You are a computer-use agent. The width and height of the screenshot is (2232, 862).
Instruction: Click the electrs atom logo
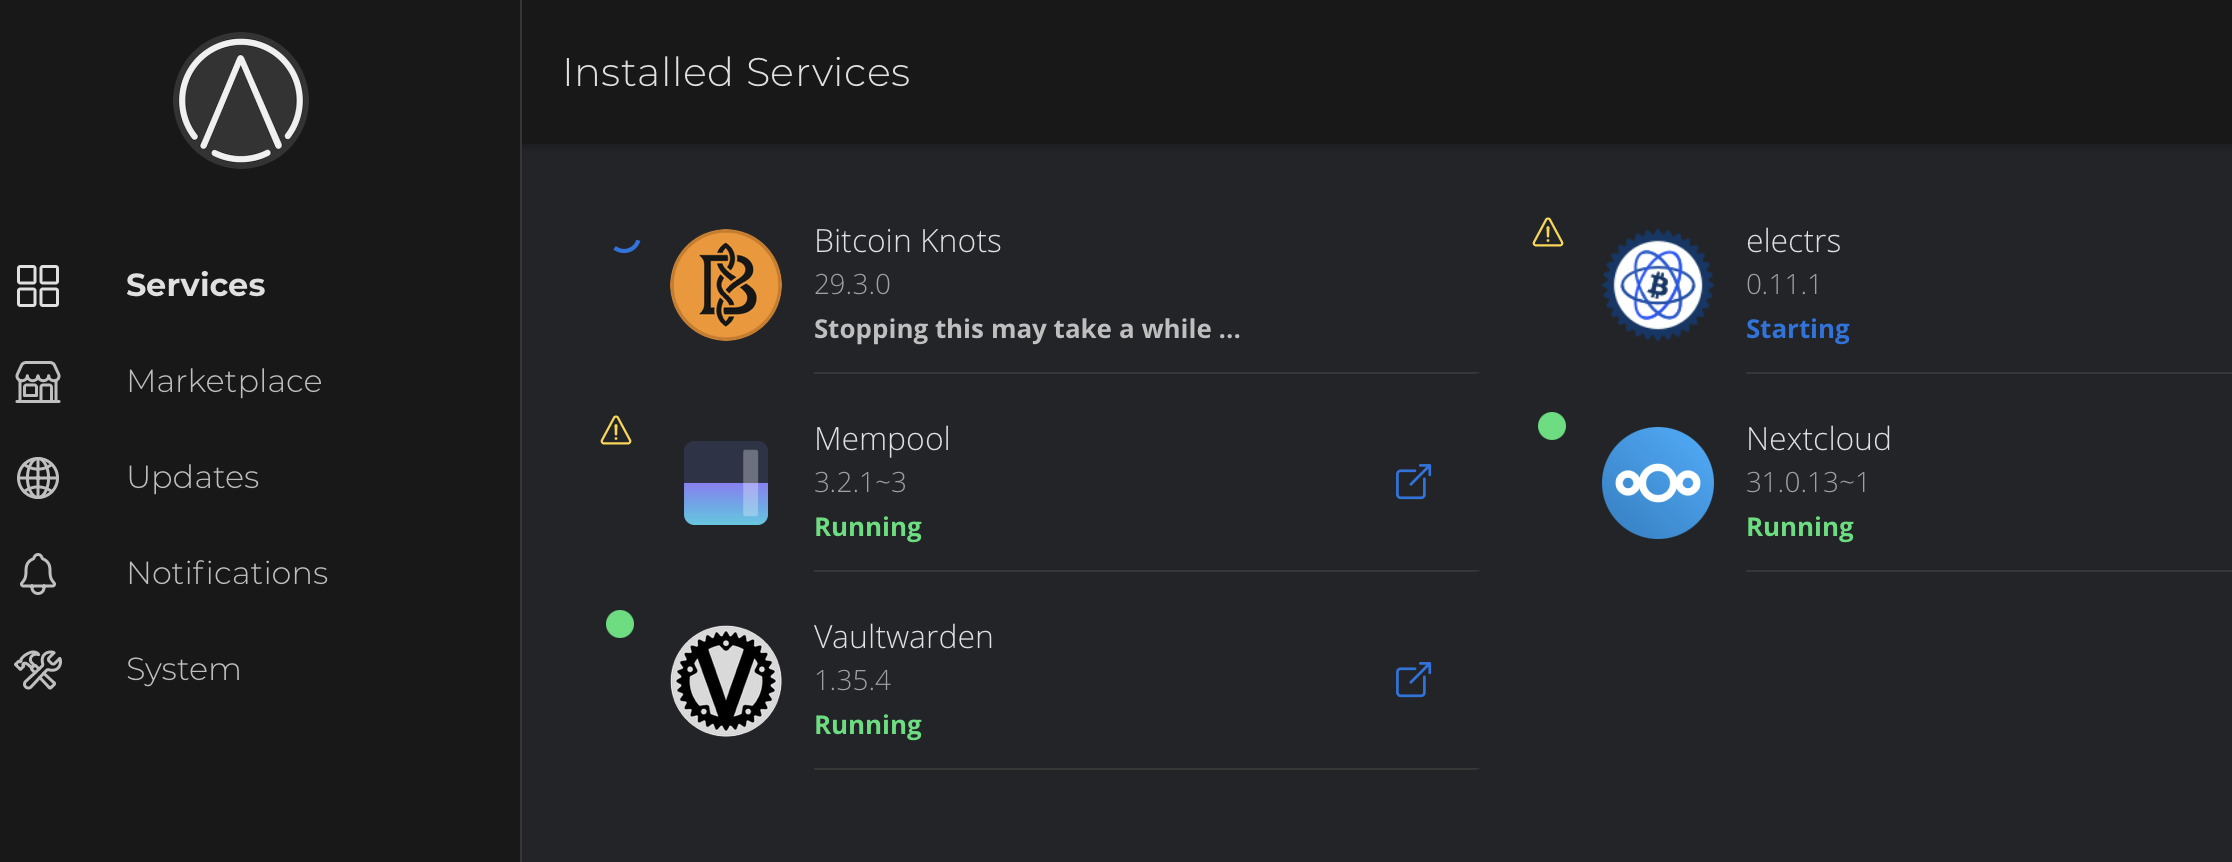coord(1658,285)
